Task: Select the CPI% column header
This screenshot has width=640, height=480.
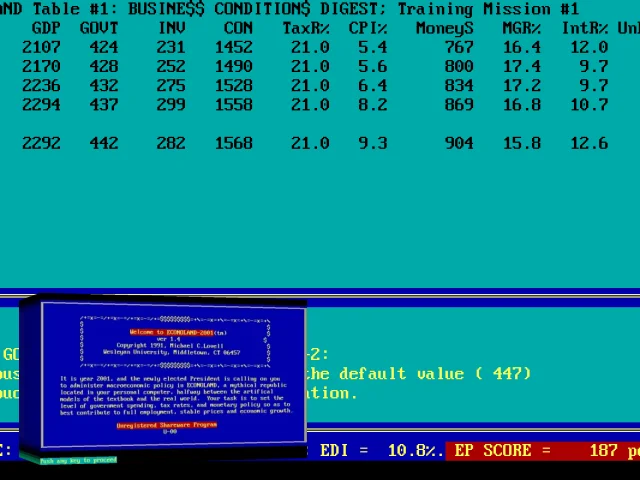Action: click(368, 28)
